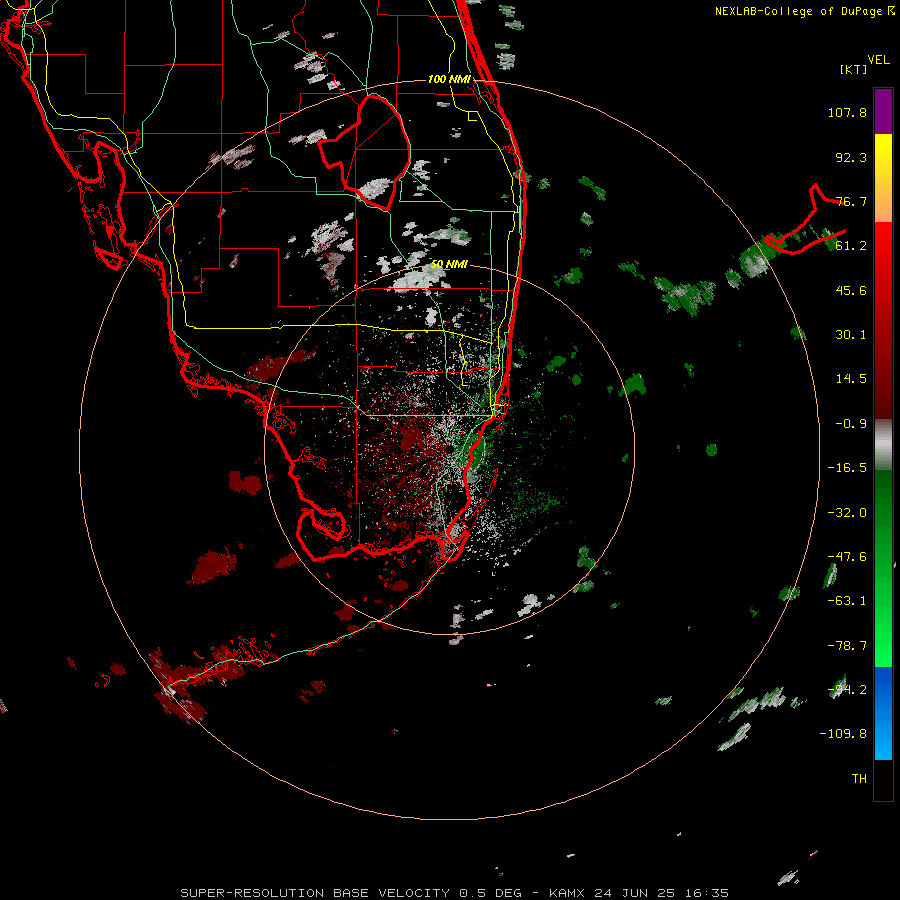
Task: Select the 14.5 scale value
Action: 851,379
